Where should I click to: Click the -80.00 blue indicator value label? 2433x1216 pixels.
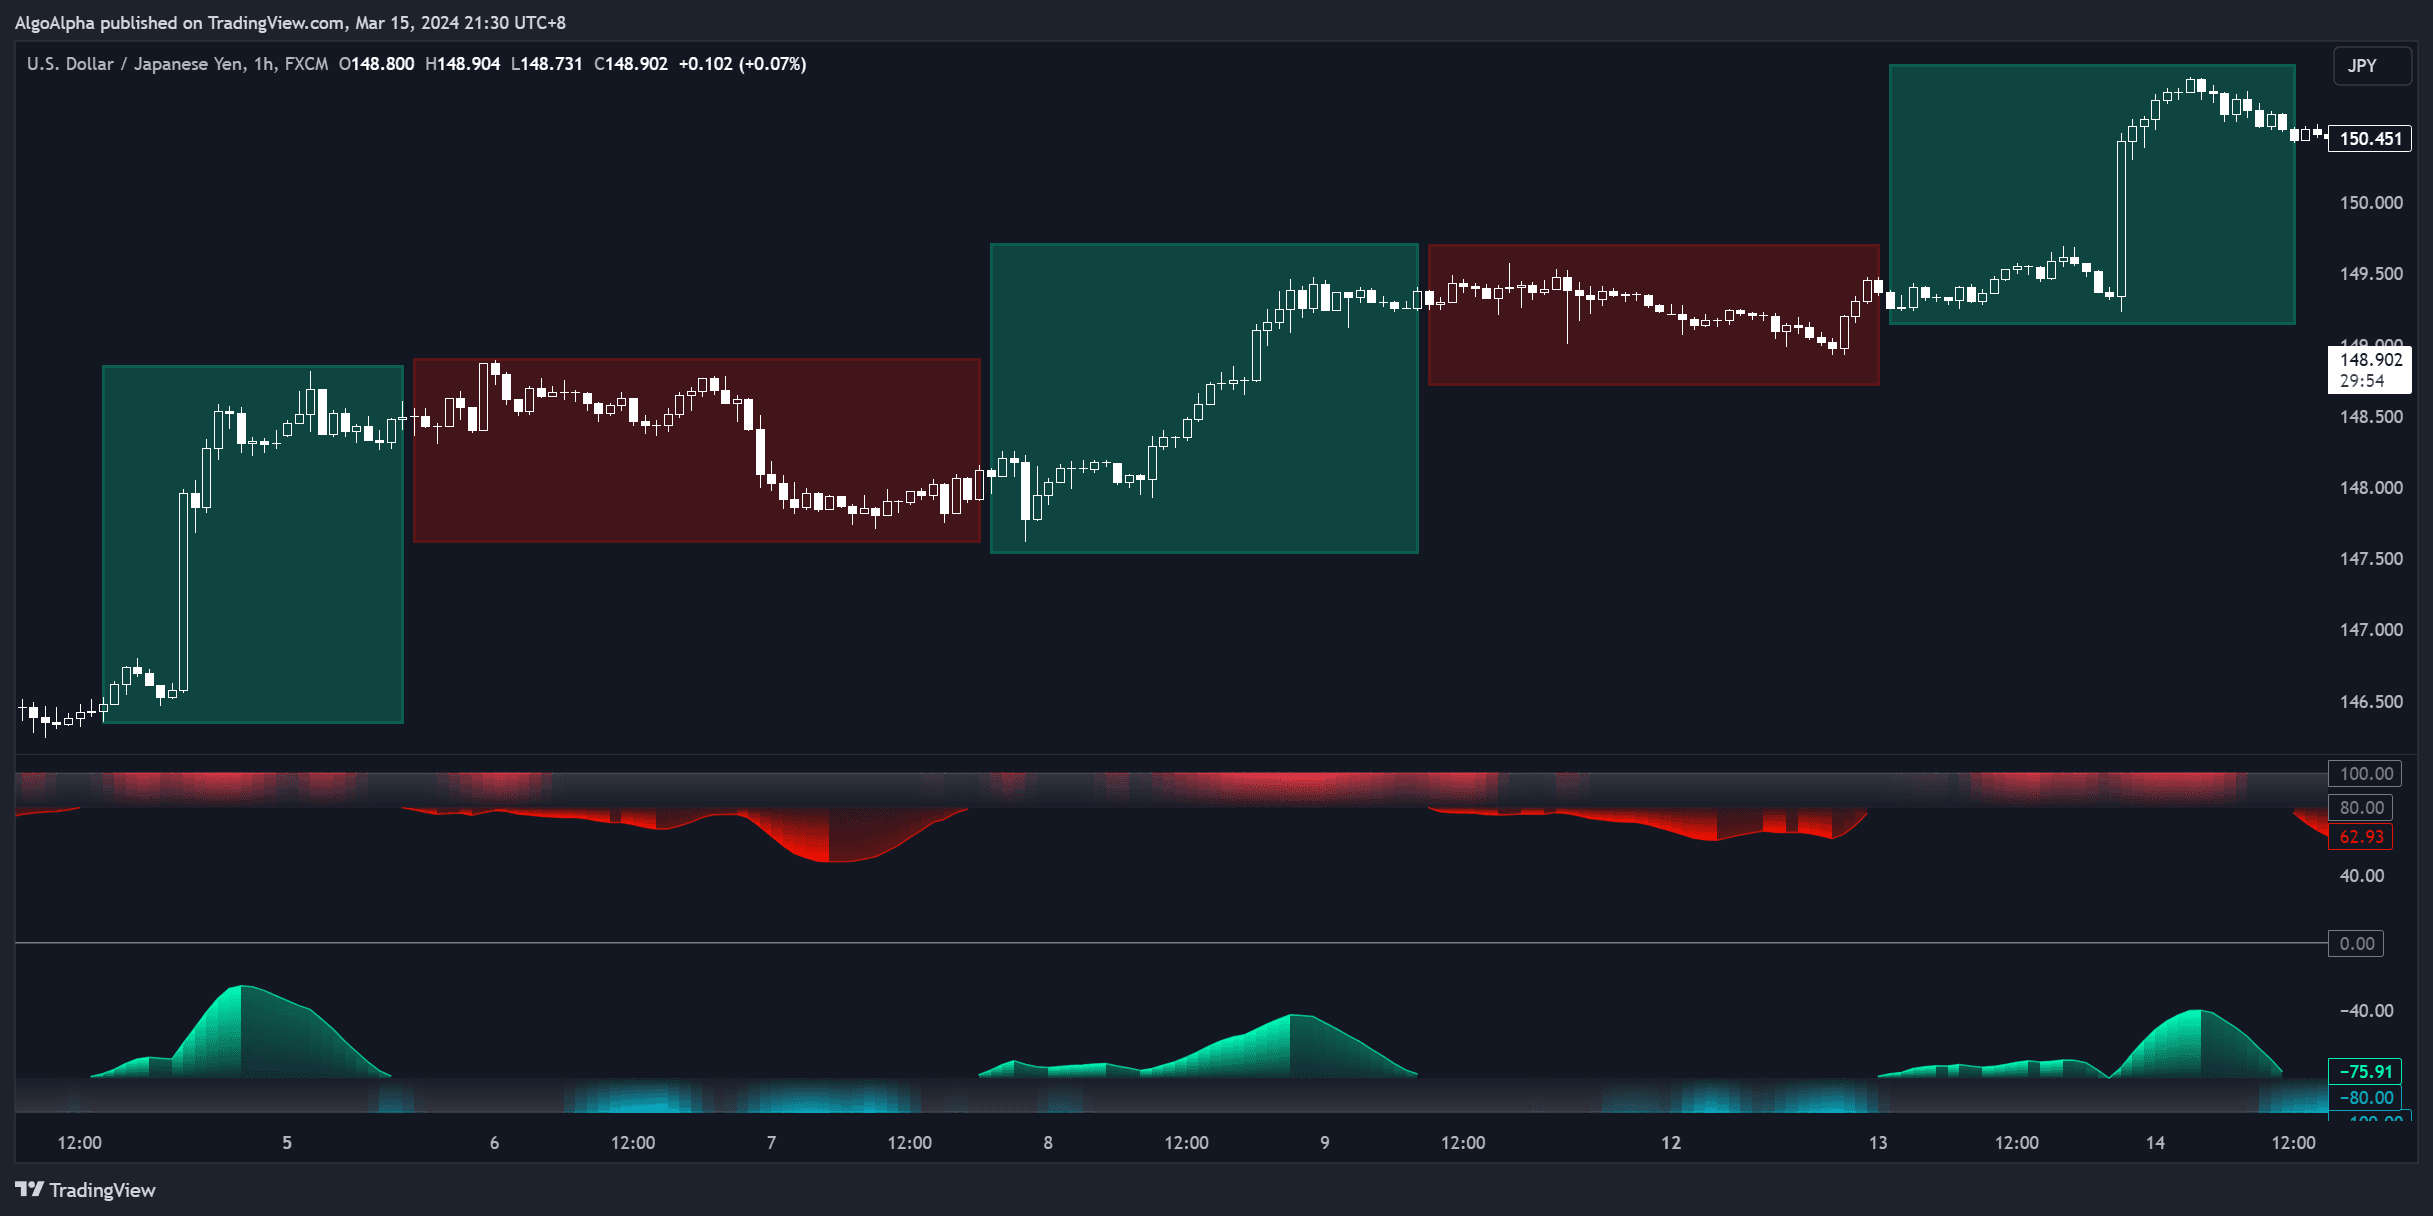click(x=2364, y=1097)
